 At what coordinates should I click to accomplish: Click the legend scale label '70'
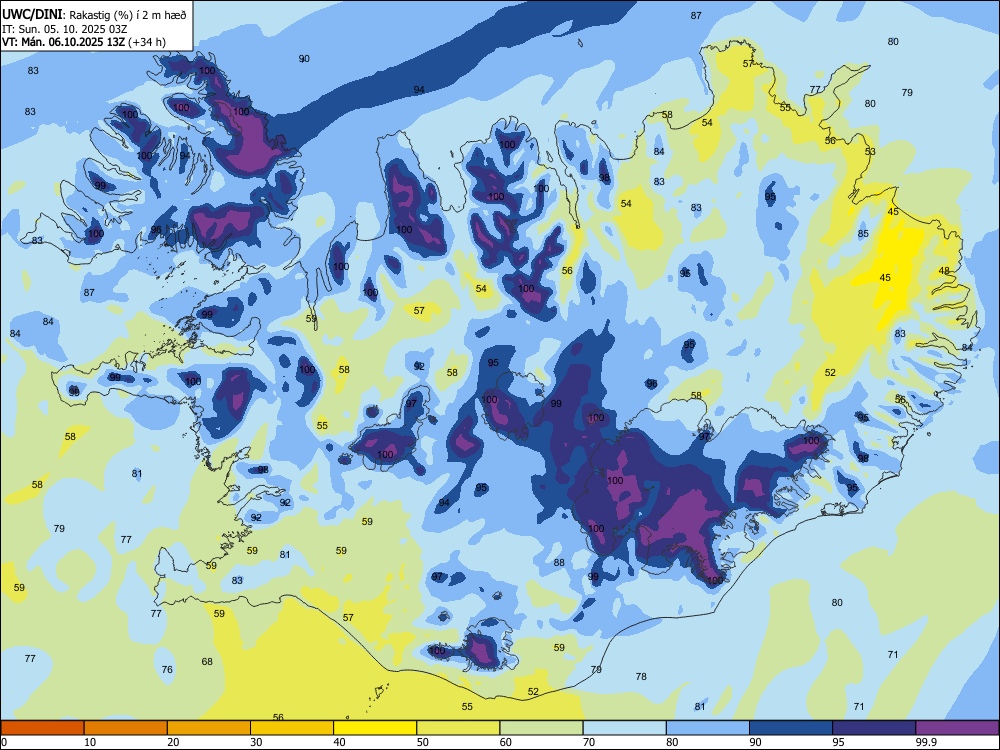pos(589,742)
